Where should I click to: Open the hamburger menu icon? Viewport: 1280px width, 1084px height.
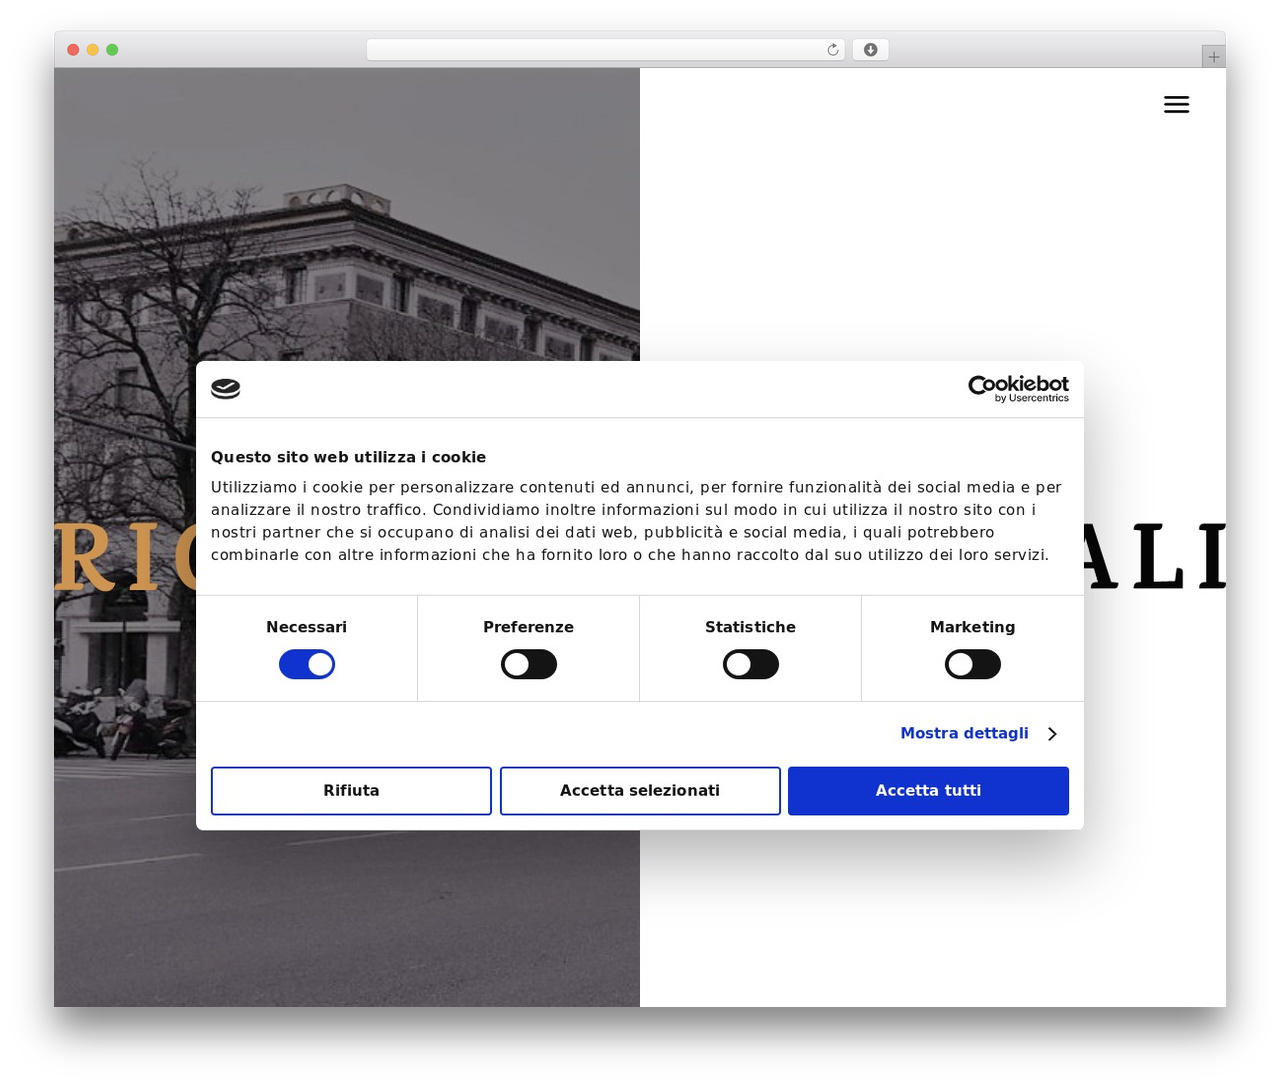click(x=1176, y=104)
